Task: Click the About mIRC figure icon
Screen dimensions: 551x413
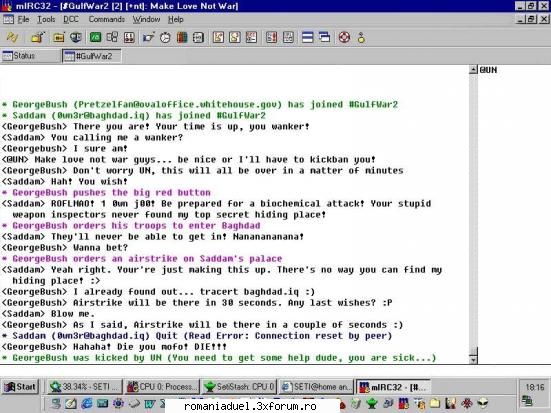Action: [x=361, y=37]
